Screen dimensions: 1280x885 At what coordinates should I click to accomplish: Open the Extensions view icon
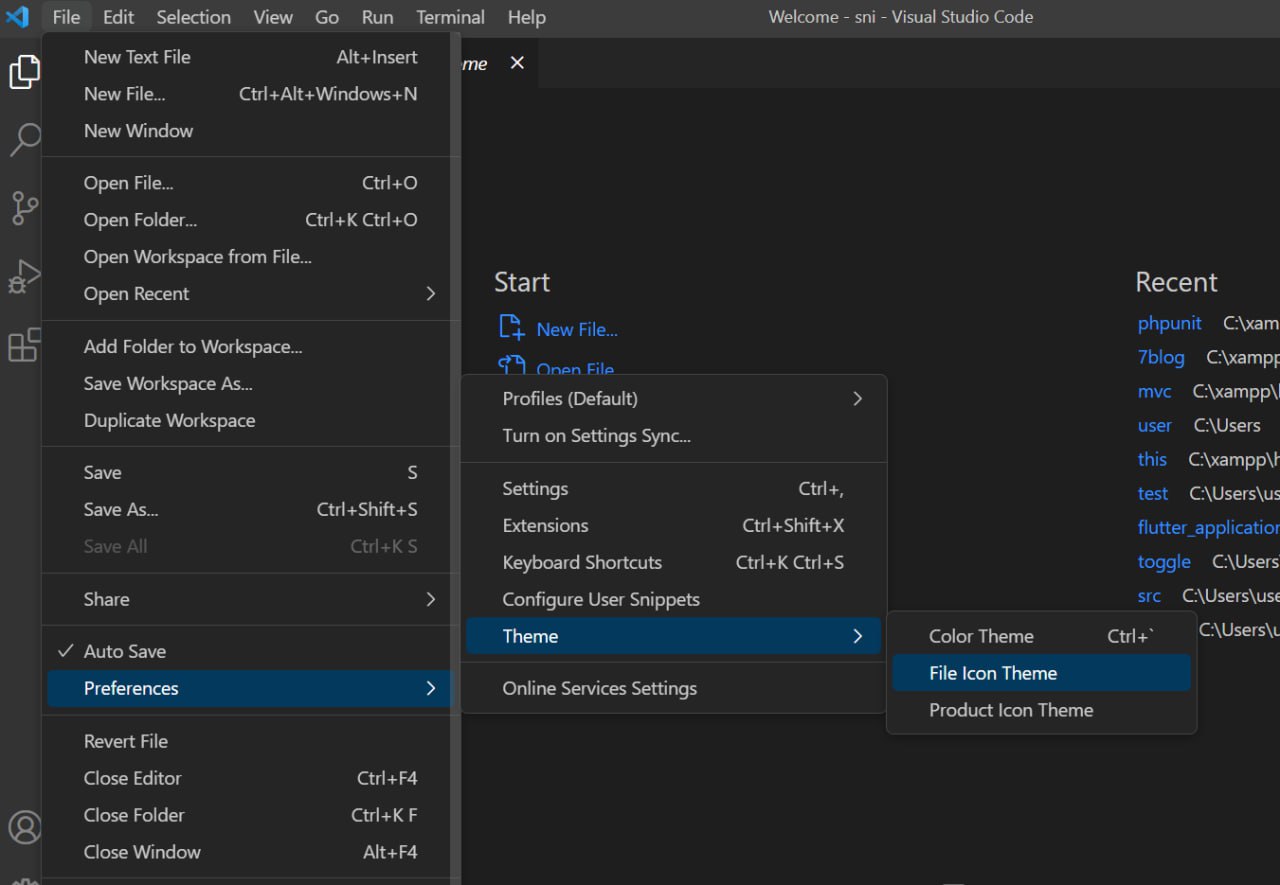pyautogui.click(x=24, y=345)
